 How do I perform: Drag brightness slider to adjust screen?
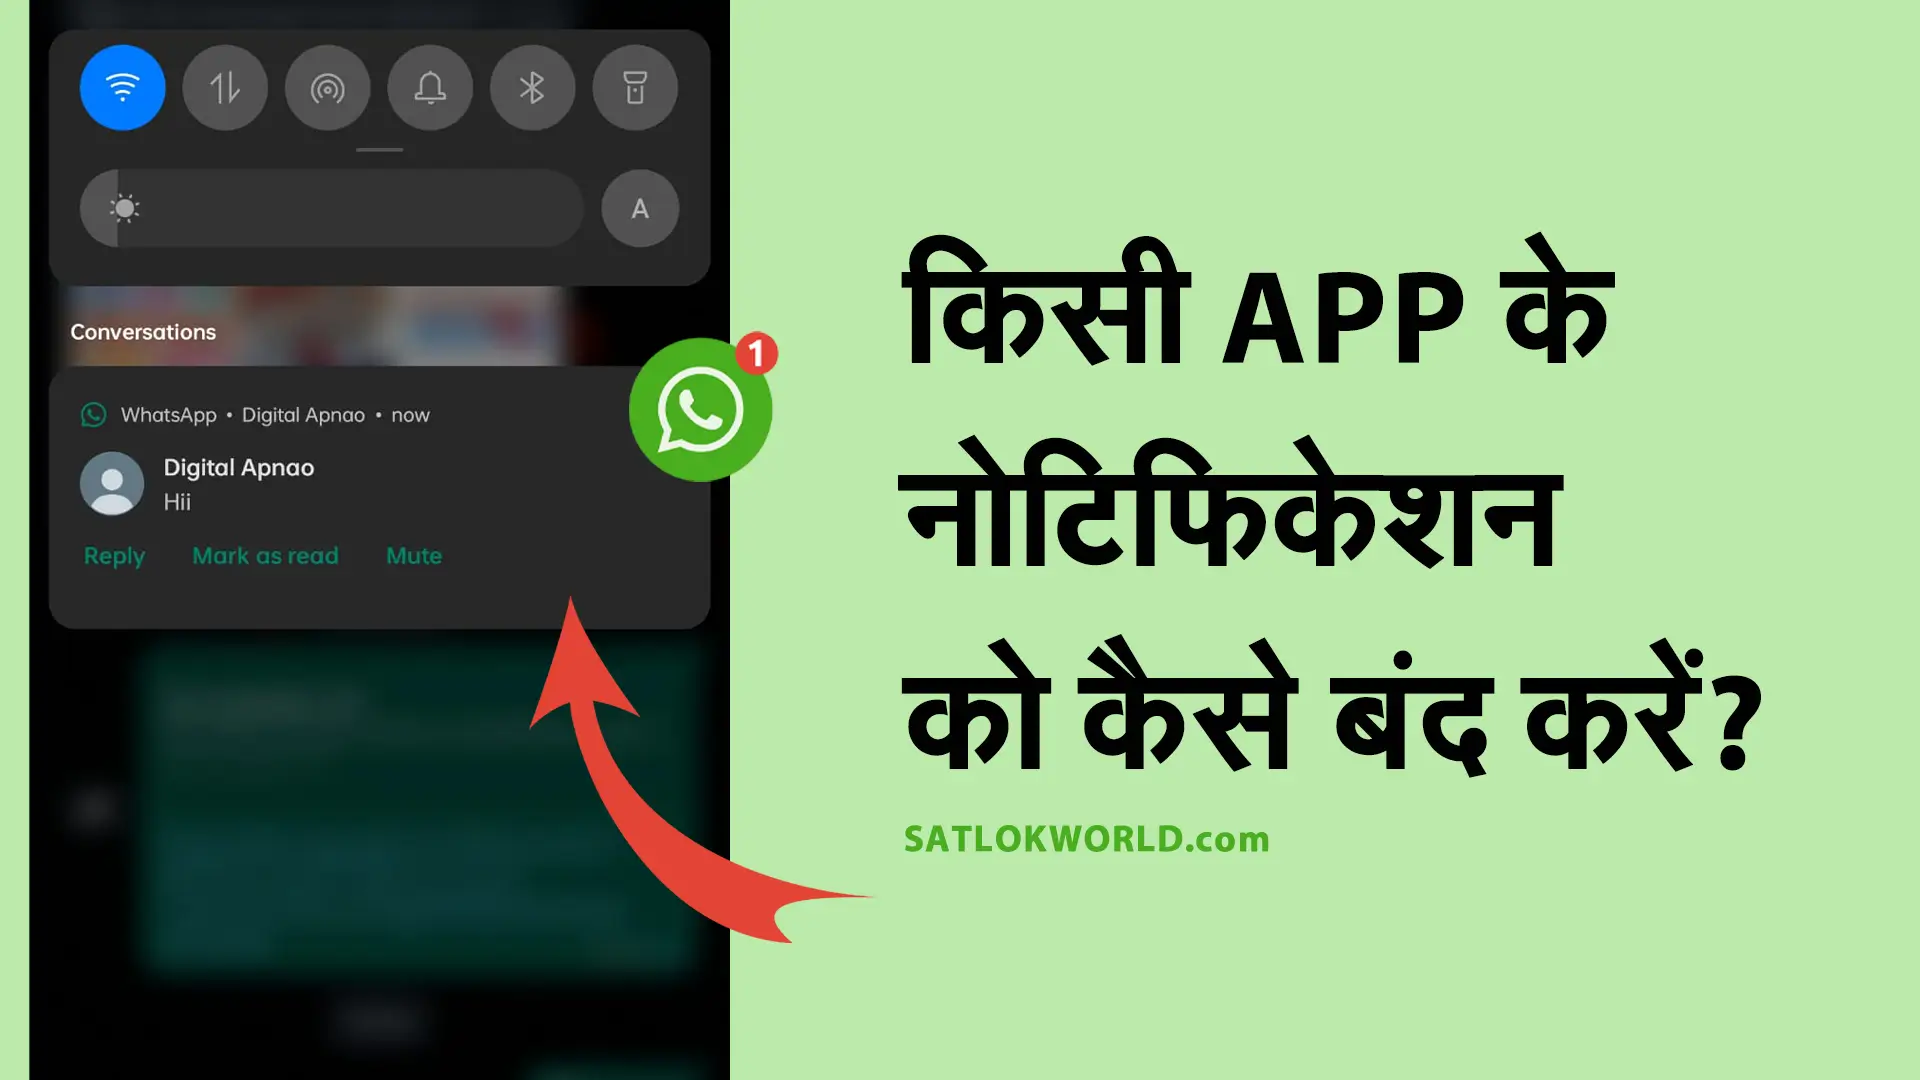pyautogui.click(x=125, y=208)
